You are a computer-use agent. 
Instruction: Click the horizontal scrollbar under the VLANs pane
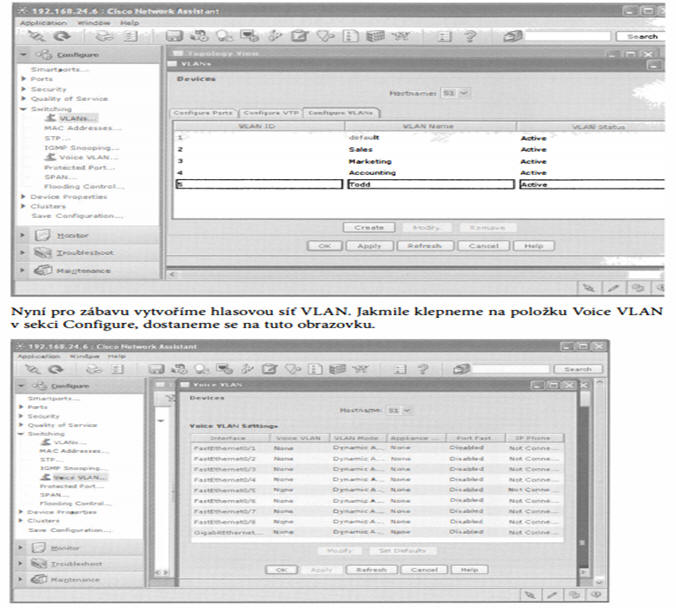tap(415, 274)
